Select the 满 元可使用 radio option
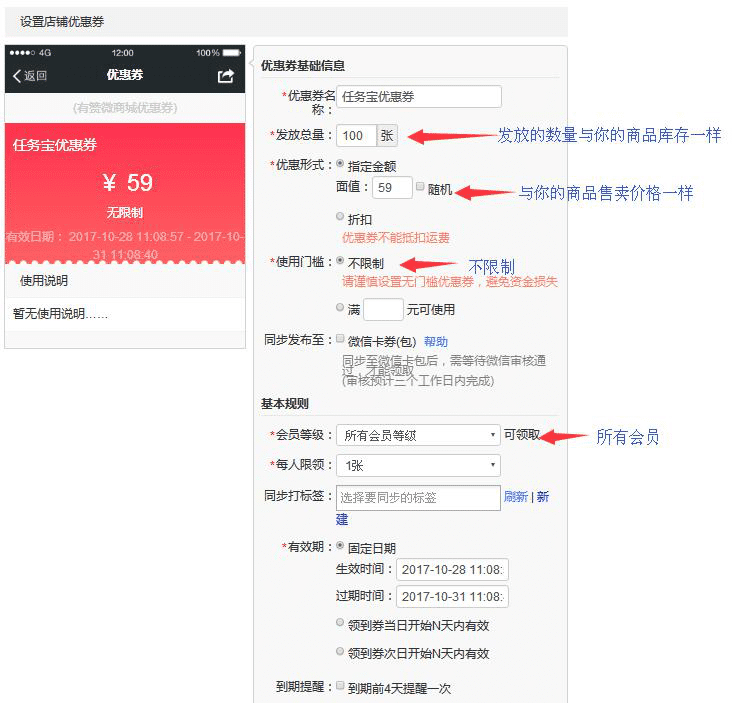 [x=342, y=309]
